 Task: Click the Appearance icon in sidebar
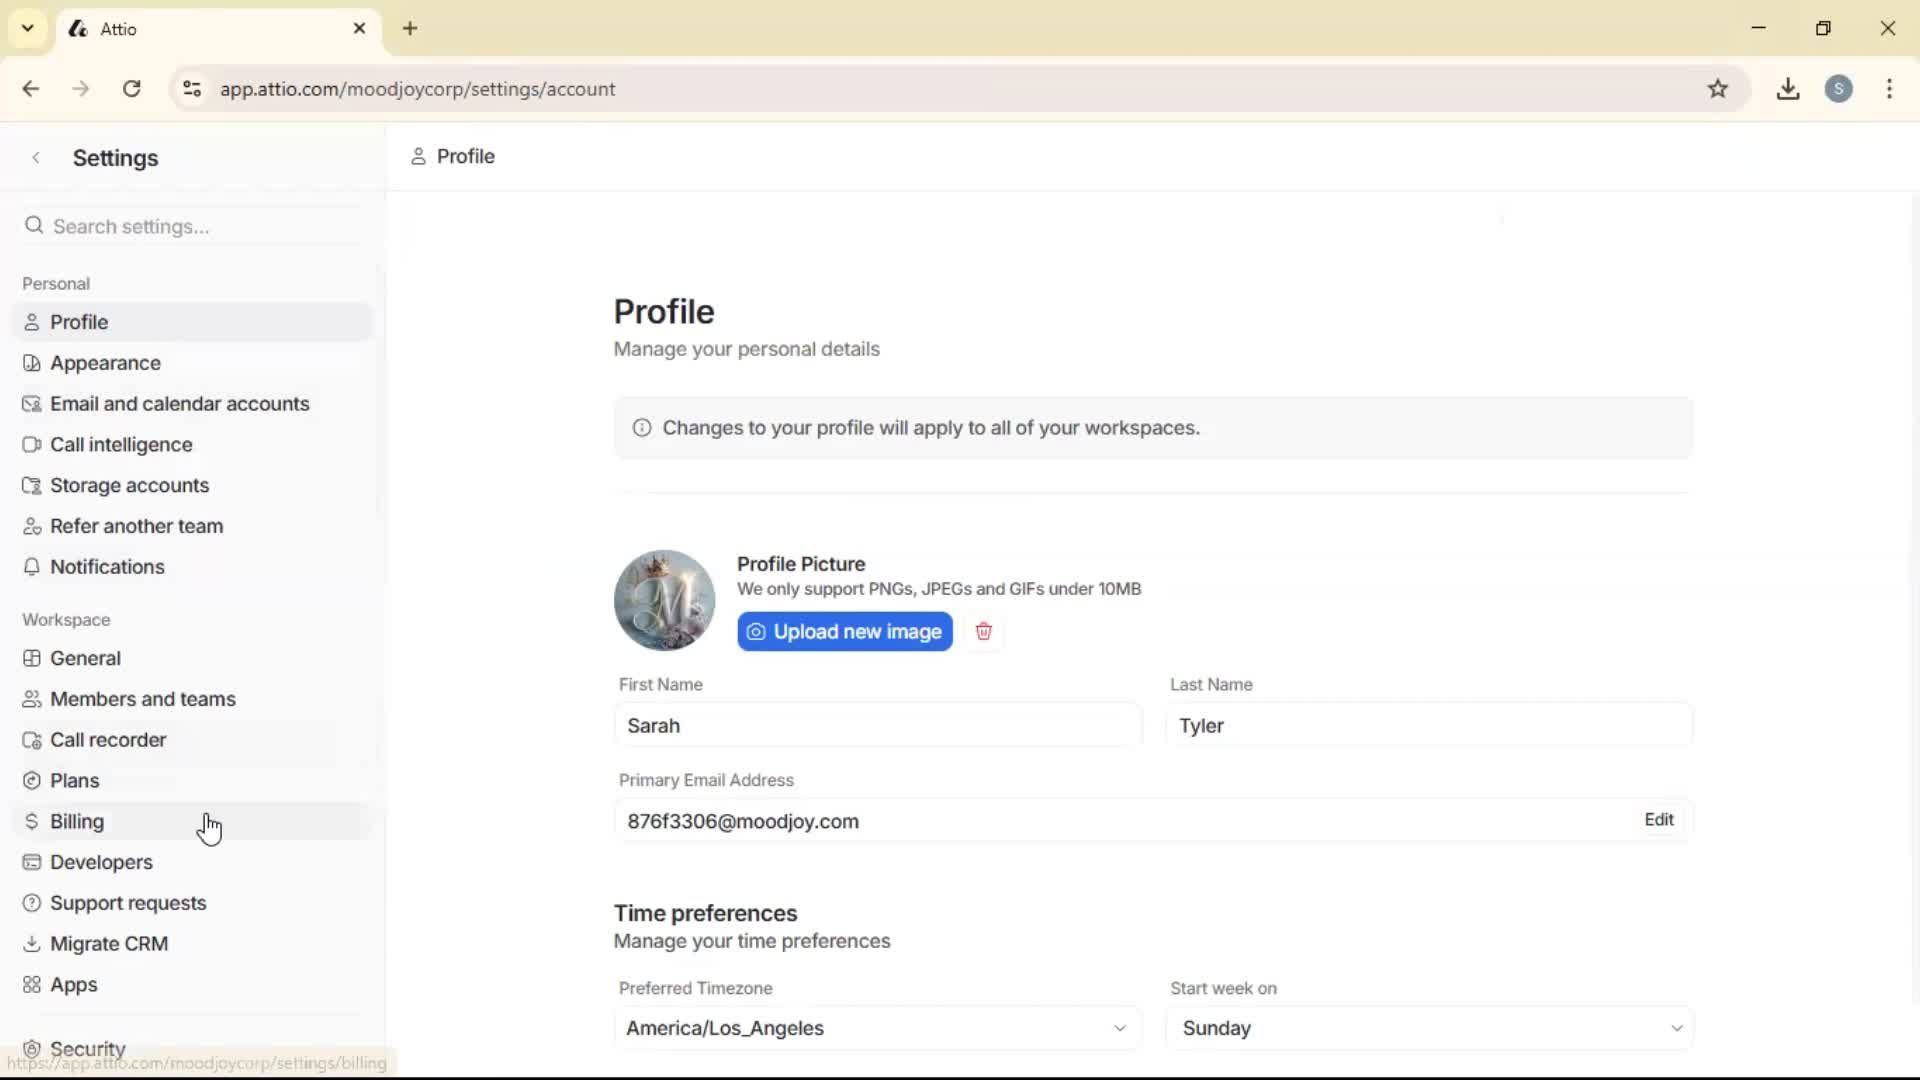[x=32, y=363]
